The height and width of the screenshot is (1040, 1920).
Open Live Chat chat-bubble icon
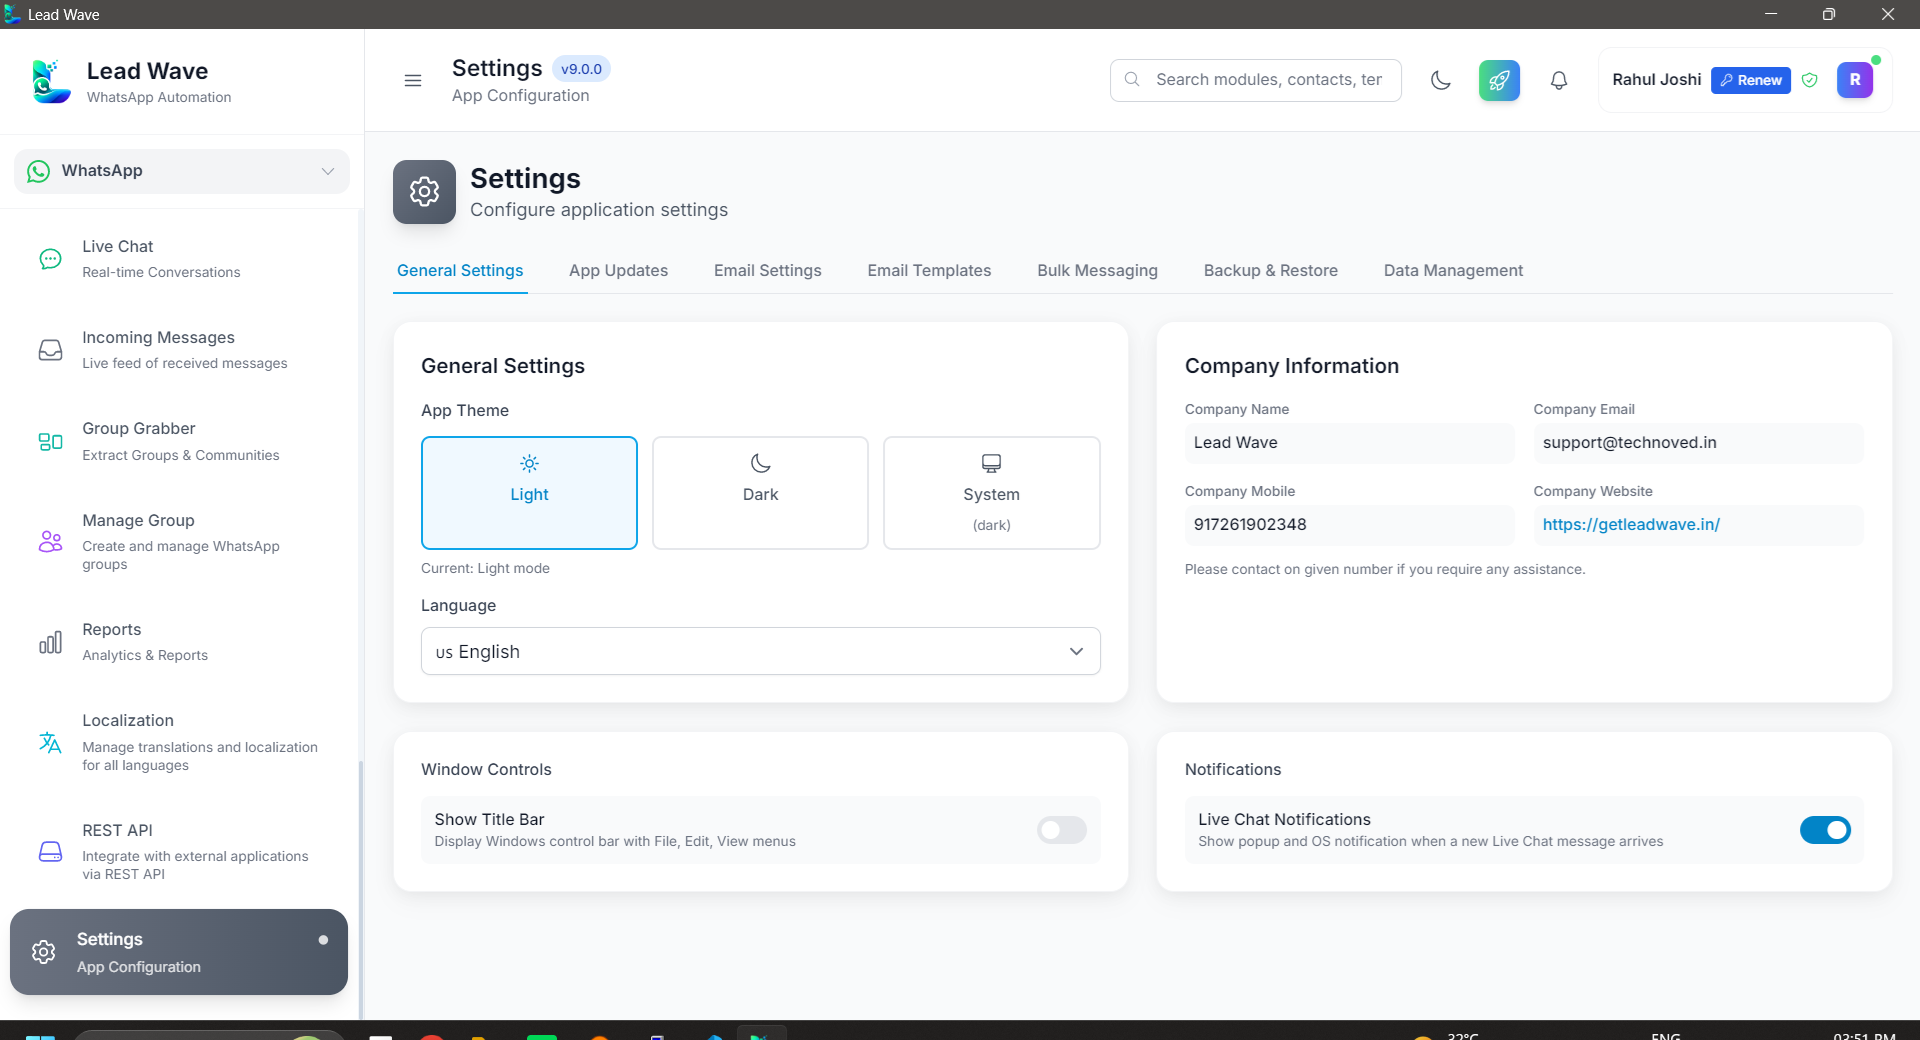tap(50, 259)
